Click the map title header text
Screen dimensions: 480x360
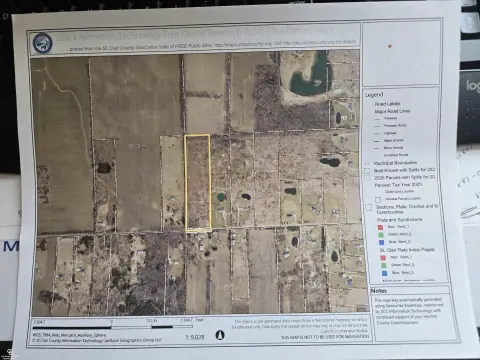194,34
